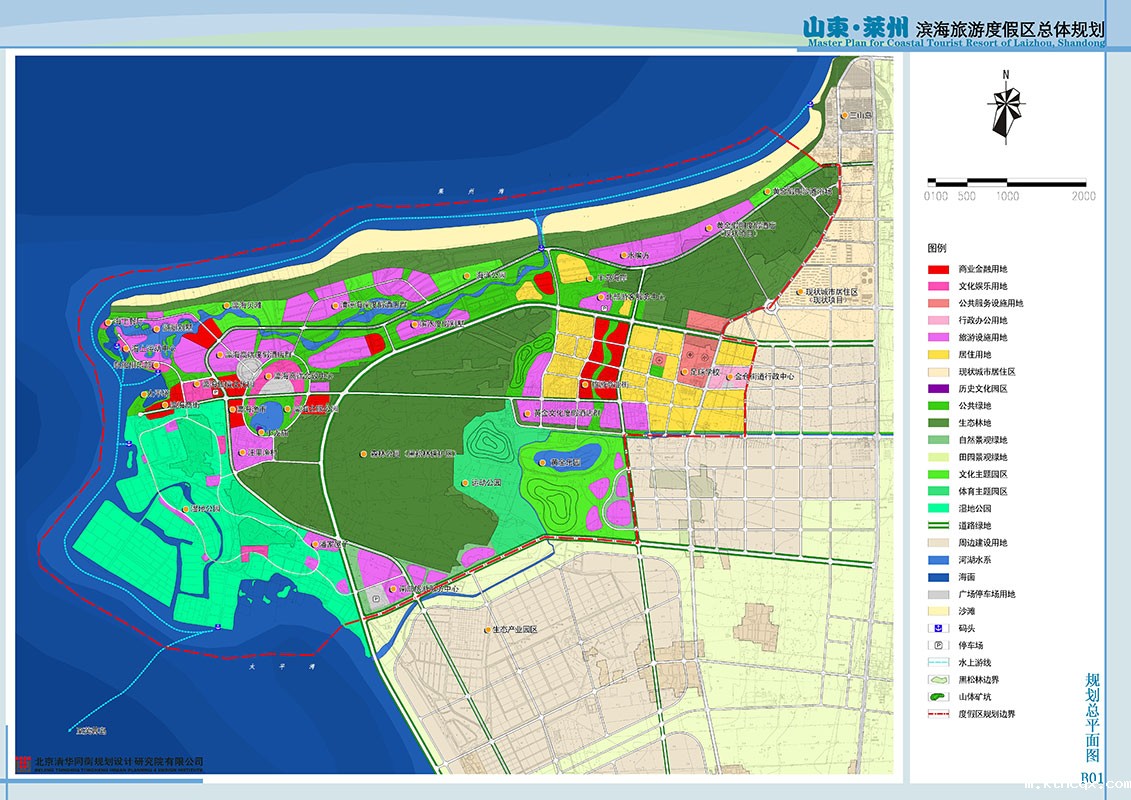Click the 停车场 parking icon in legend
The width and height of the screenshot is (1131, 800).
point(937,645)
